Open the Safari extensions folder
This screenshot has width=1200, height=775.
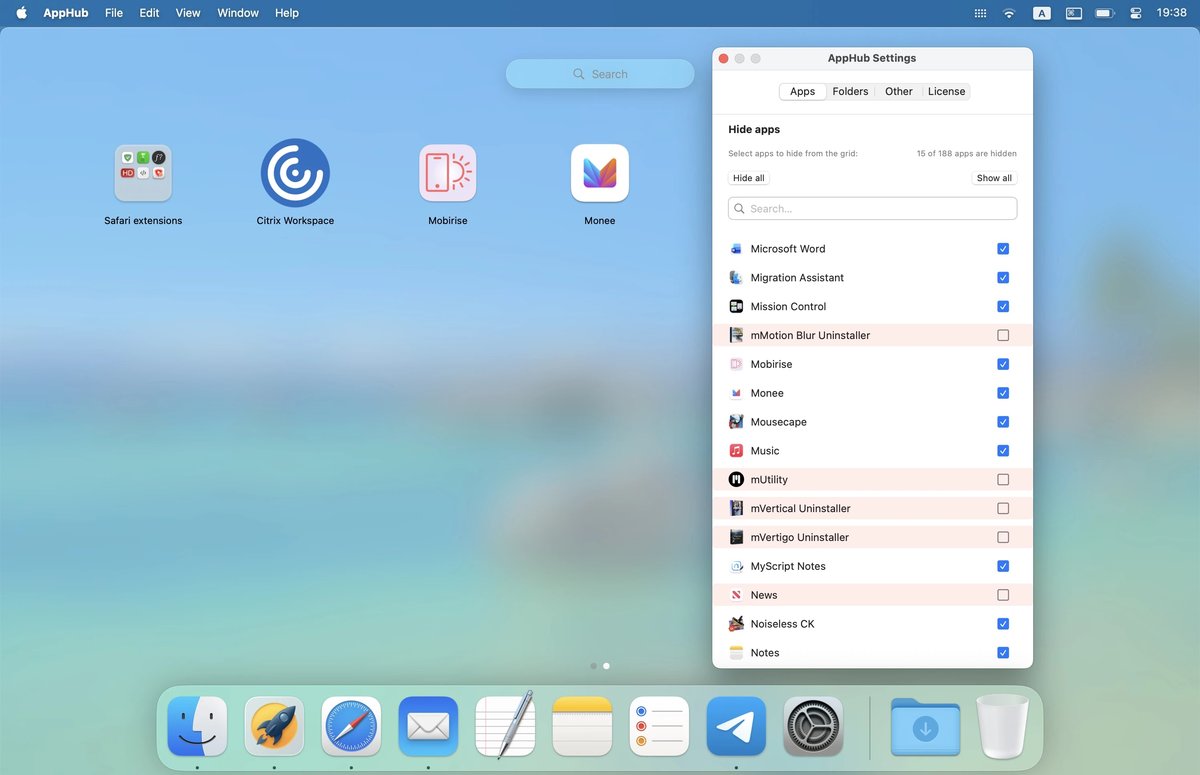tap(143, 172)
